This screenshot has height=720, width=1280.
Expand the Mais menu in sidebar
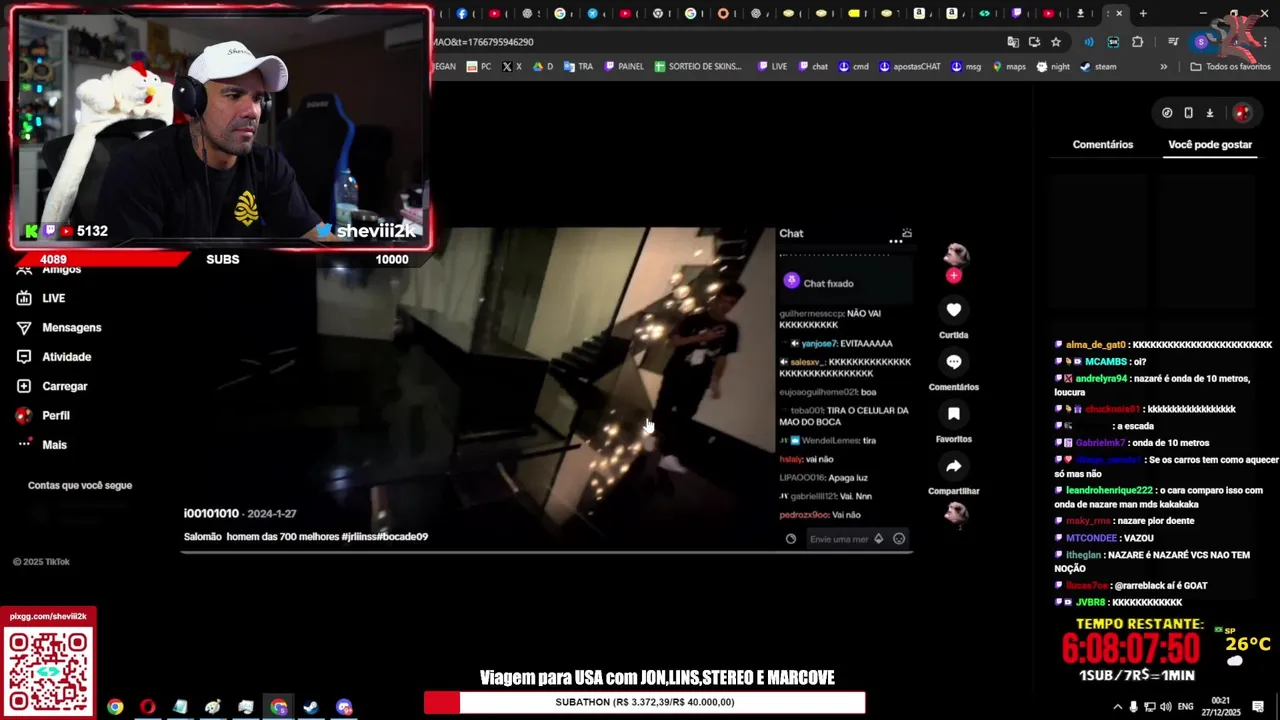pyautogui.click(x=54, y=444)
